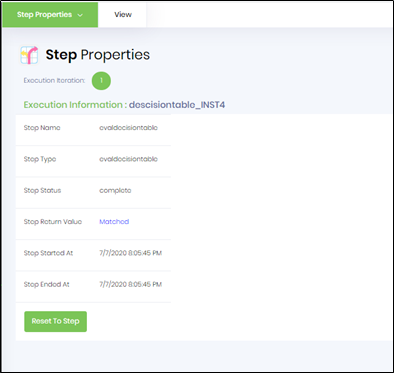The height and width of the screenshot is (373, 394).
Task: Click the Step Properties page title
Action: click(98, 55)
